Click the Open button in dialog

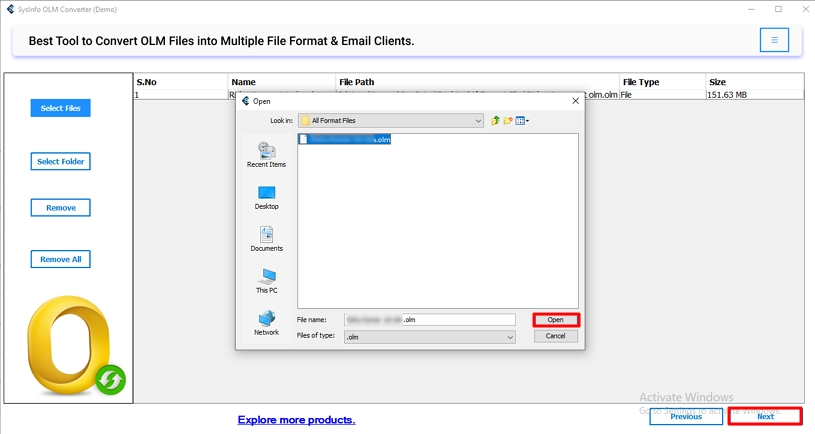(556, 320)
